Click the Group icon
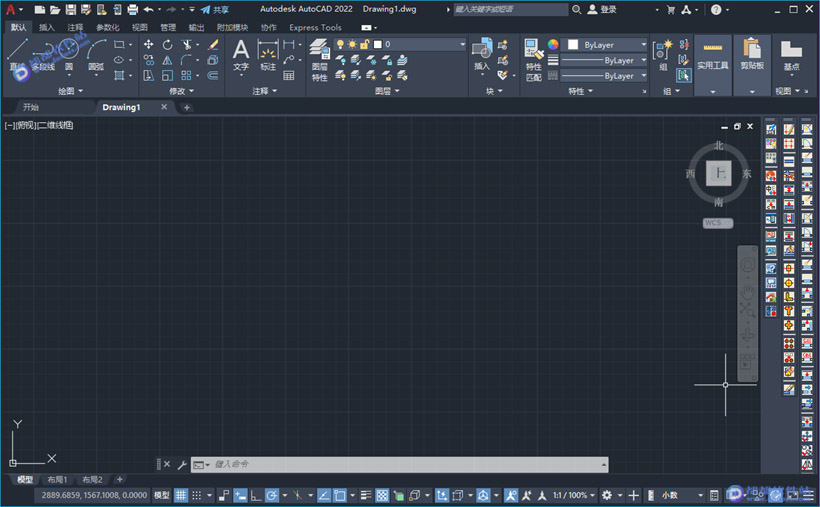This screenshot has width=820, height=507. 663,55
